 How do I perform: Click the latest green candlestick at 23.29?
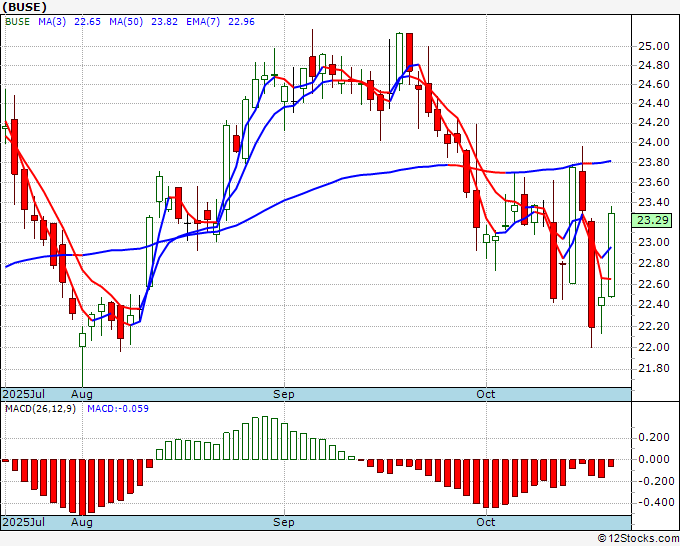611,255
